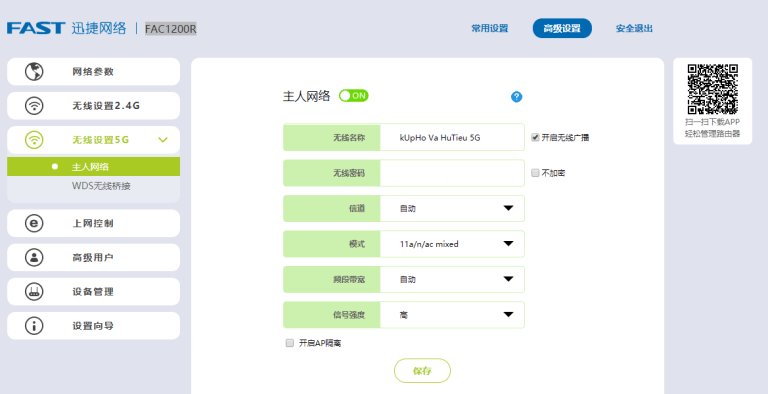Open the 信号强度 dropdown

(x=452, y=315)
